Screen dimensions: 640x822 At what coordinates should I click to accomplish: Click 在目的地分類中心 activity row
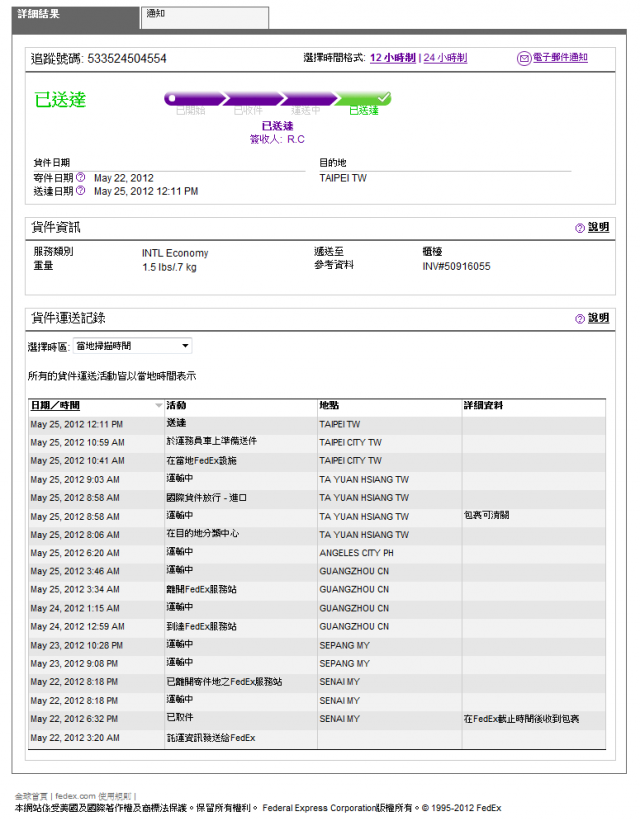[202, 533]
